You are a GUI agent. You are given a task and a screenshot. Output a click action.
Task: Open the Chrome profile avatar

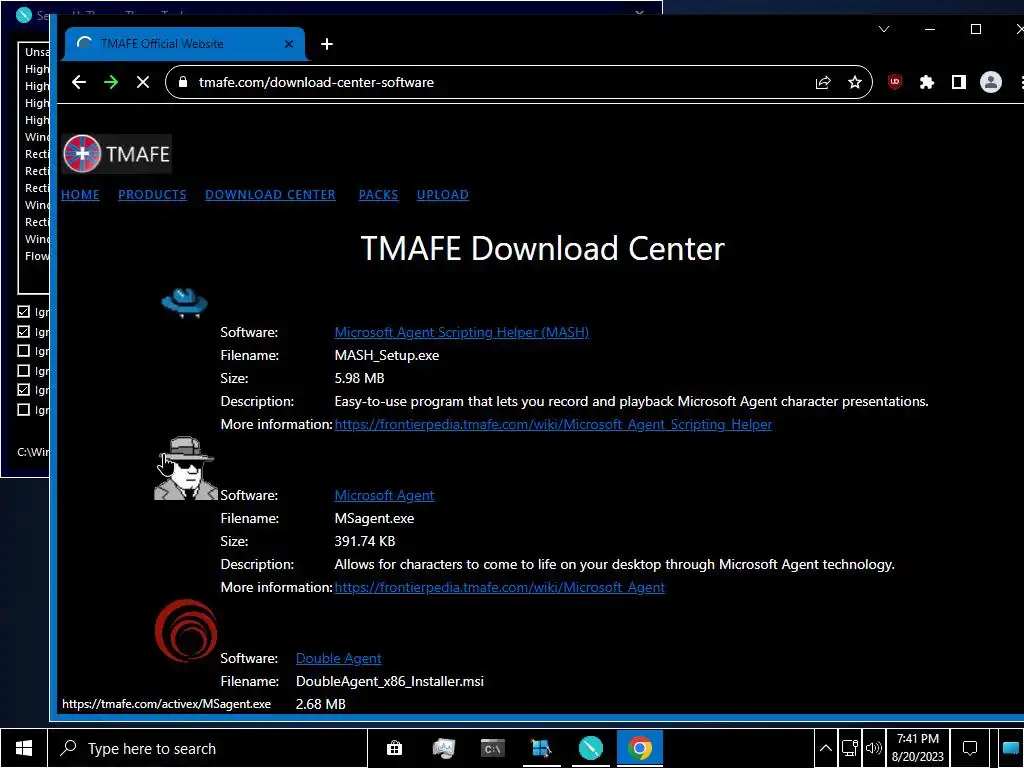click(x=991, y=82)
